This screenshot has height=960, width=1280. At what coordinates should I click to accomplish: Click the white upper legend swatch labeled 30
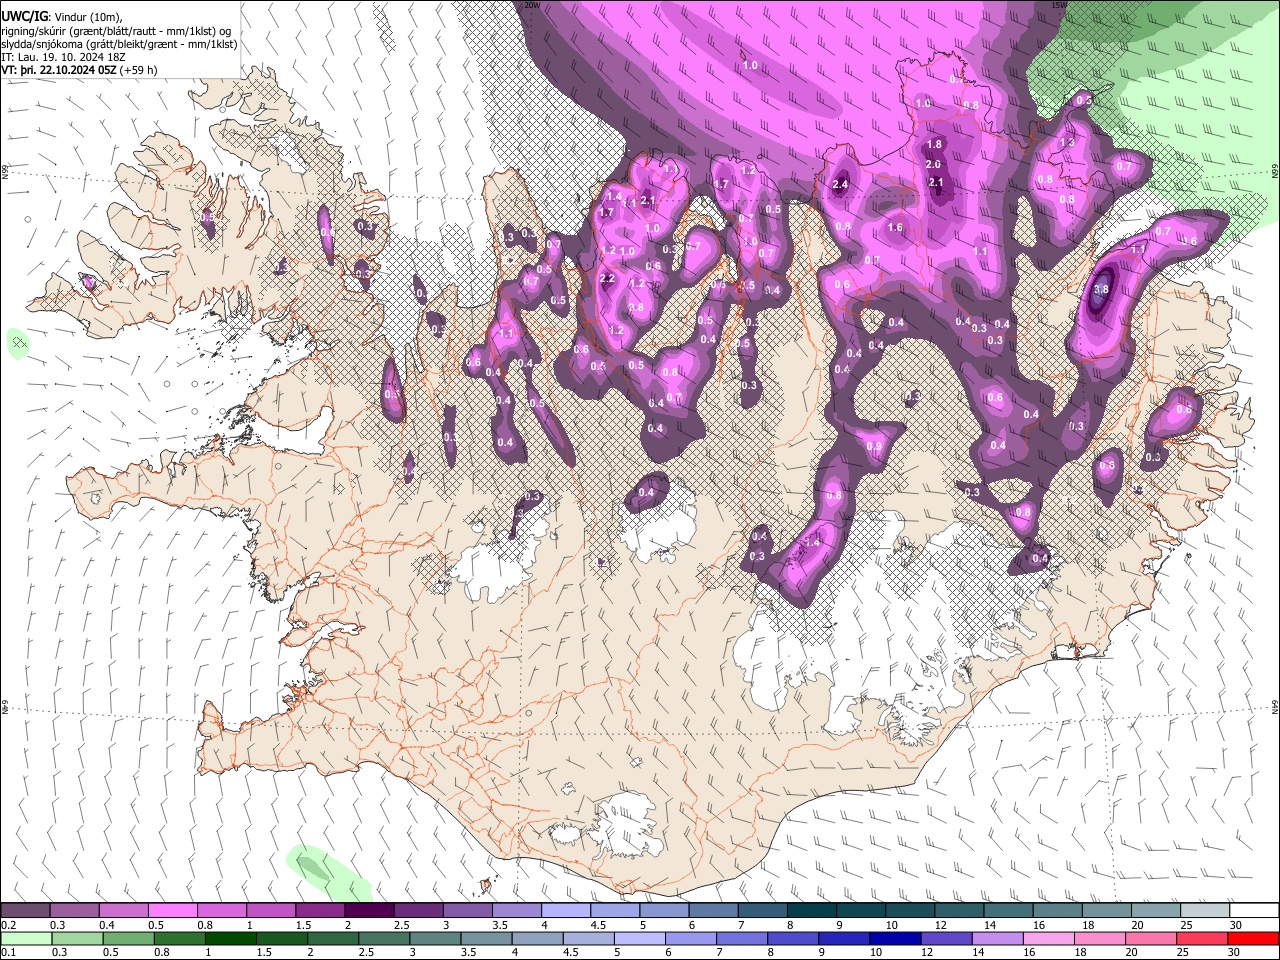[1253, 911]
